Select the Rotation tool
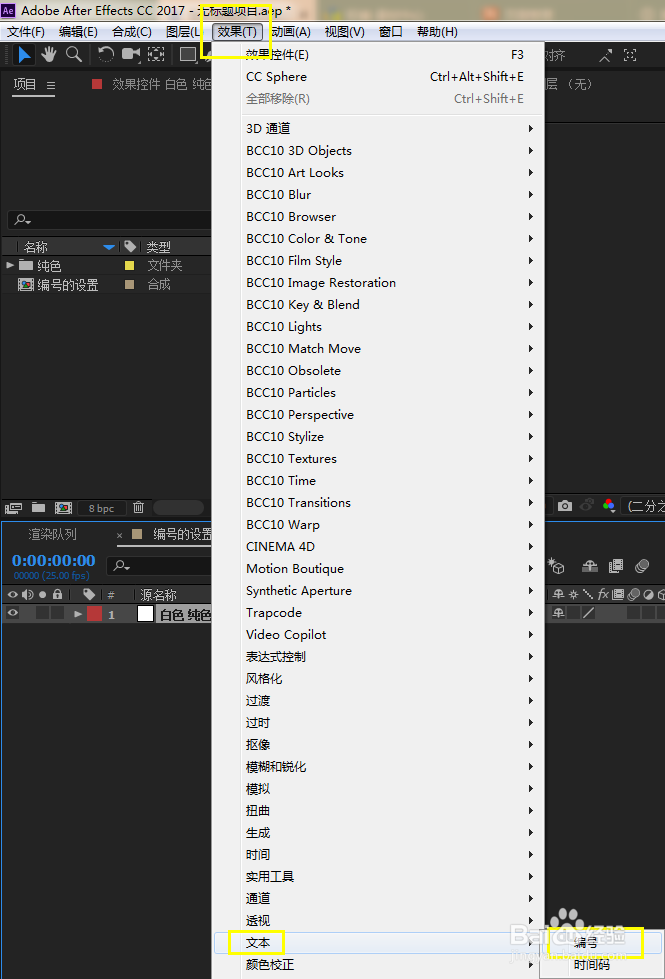Viewport: 665px width, 979px height. [106, 55]
